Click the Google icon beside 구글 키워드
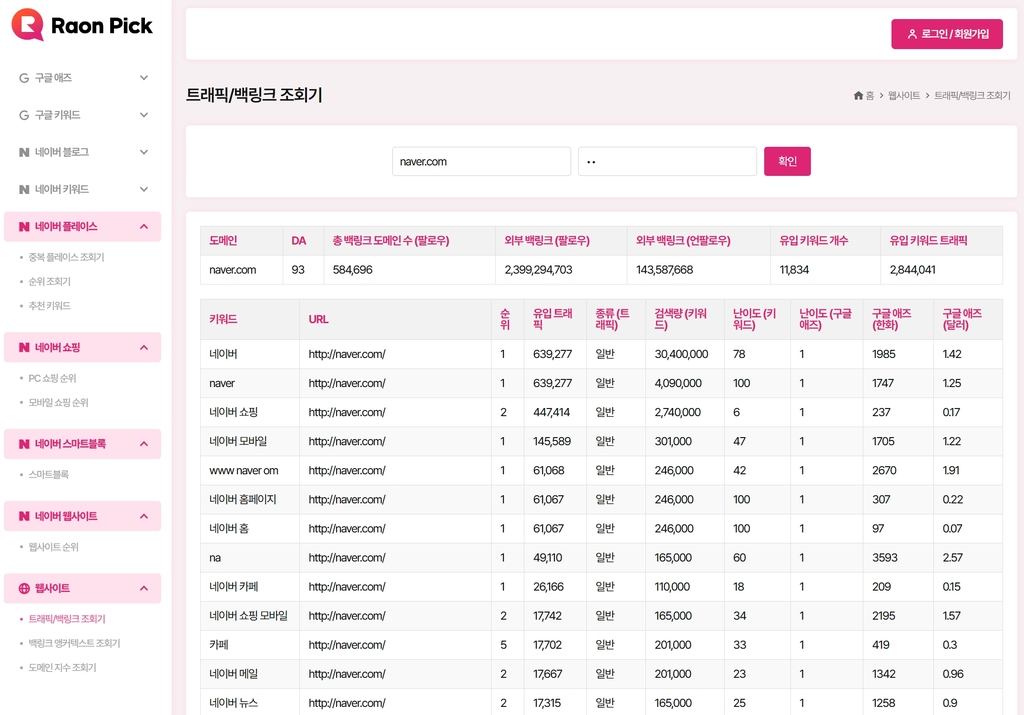The height and width of the screenshot is (715, 1024). click(24, 115)
